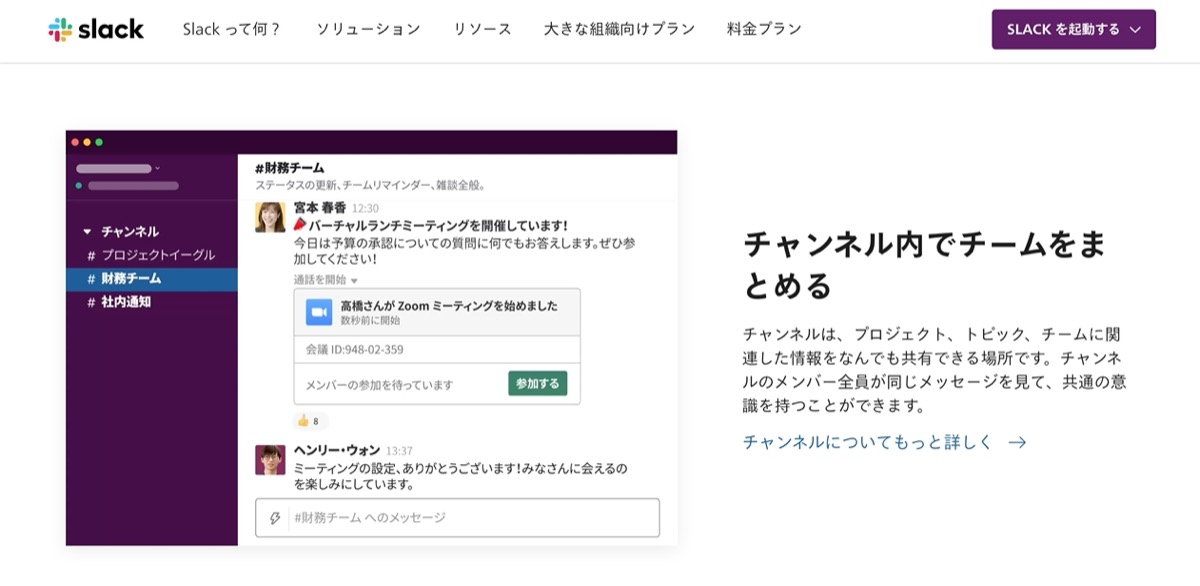Click the 12:30 message timestamp
Viewport: 1200px width, 586px height.
(366, 209)
